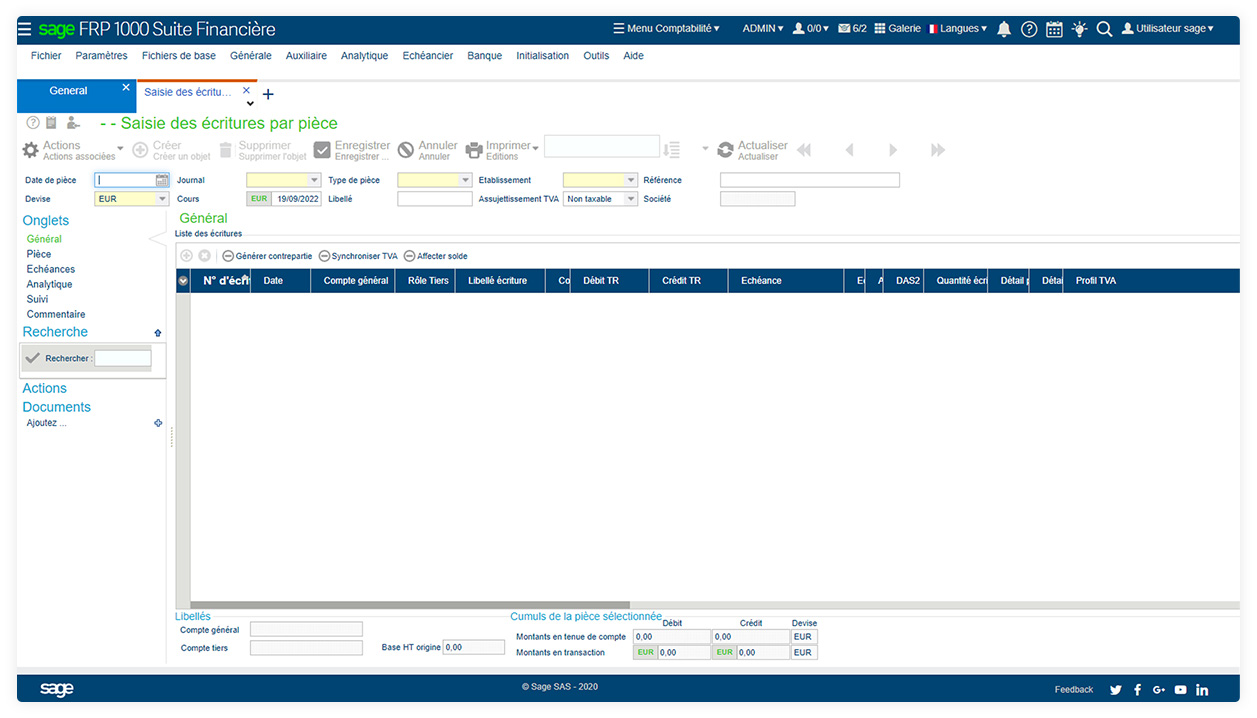Click the clipboard icon below the tabs

[x=51, y=123]
